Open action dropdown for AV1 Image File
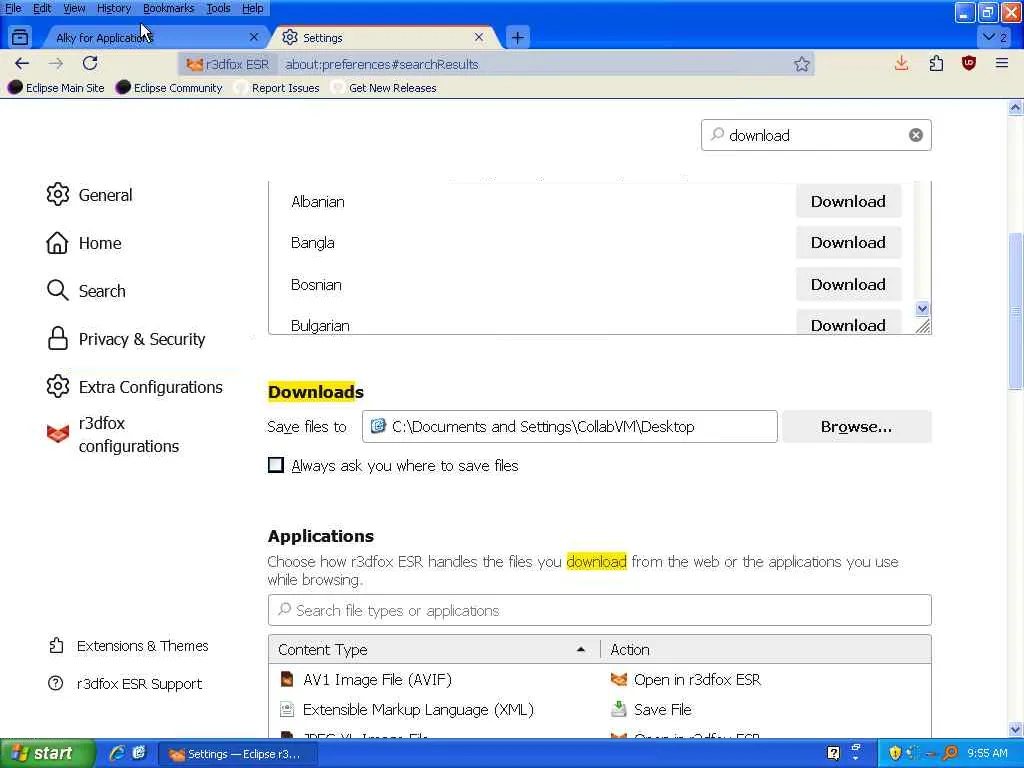 pos(765,680)
